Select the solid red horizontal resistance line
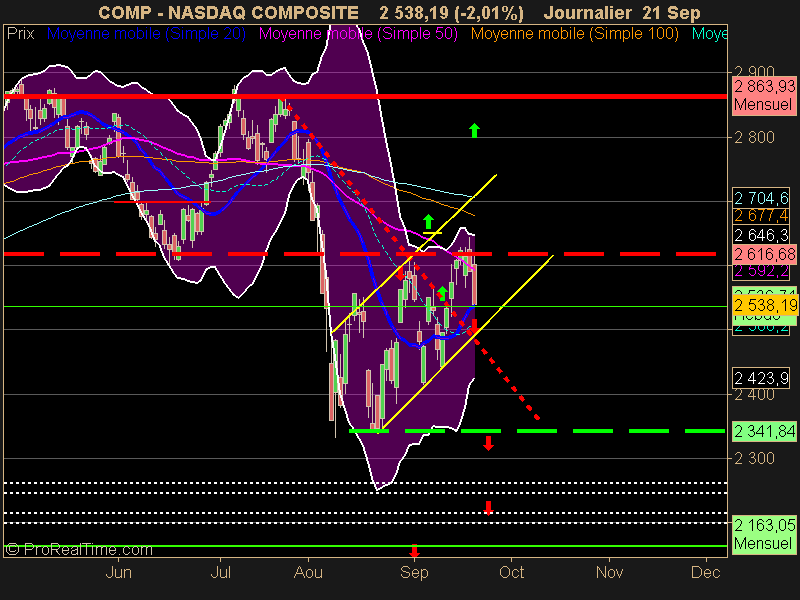This screenshot has width=800, height=600. pos(365,96)
